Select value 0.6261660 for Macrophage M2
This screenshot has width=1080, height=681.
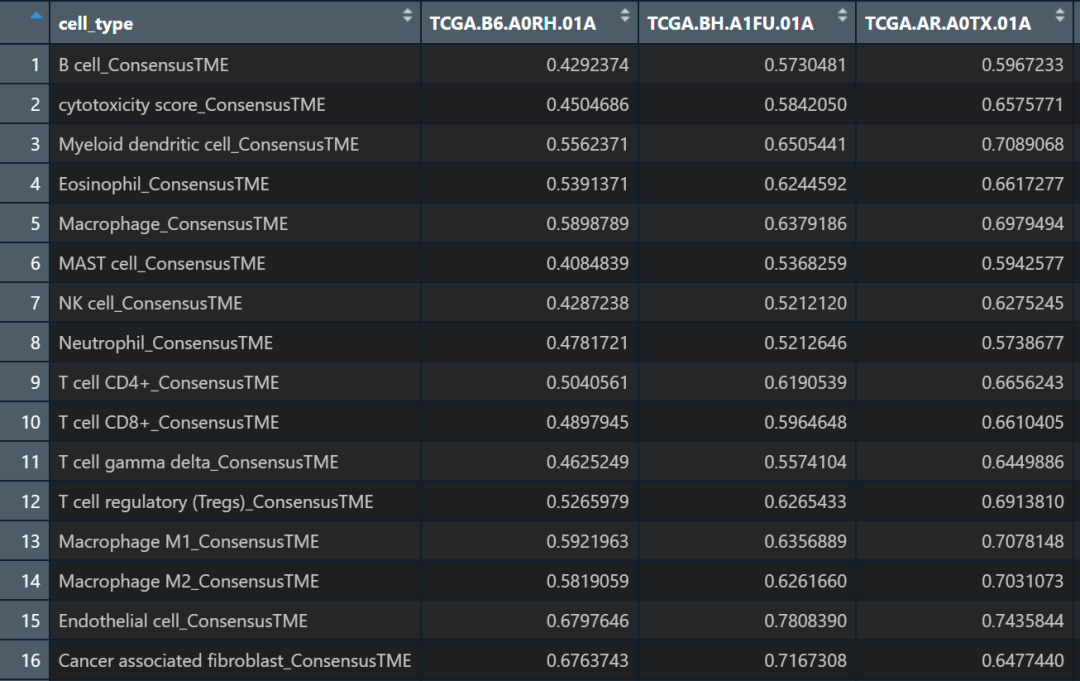tap(805, 582)
